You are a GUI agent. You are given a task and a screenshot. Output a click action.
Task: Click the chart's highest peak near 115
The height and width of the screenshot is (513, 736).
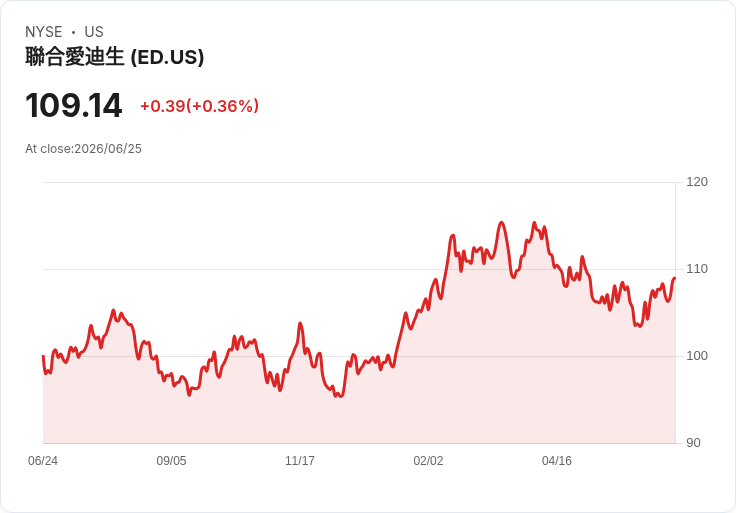[x=501, y=222]
